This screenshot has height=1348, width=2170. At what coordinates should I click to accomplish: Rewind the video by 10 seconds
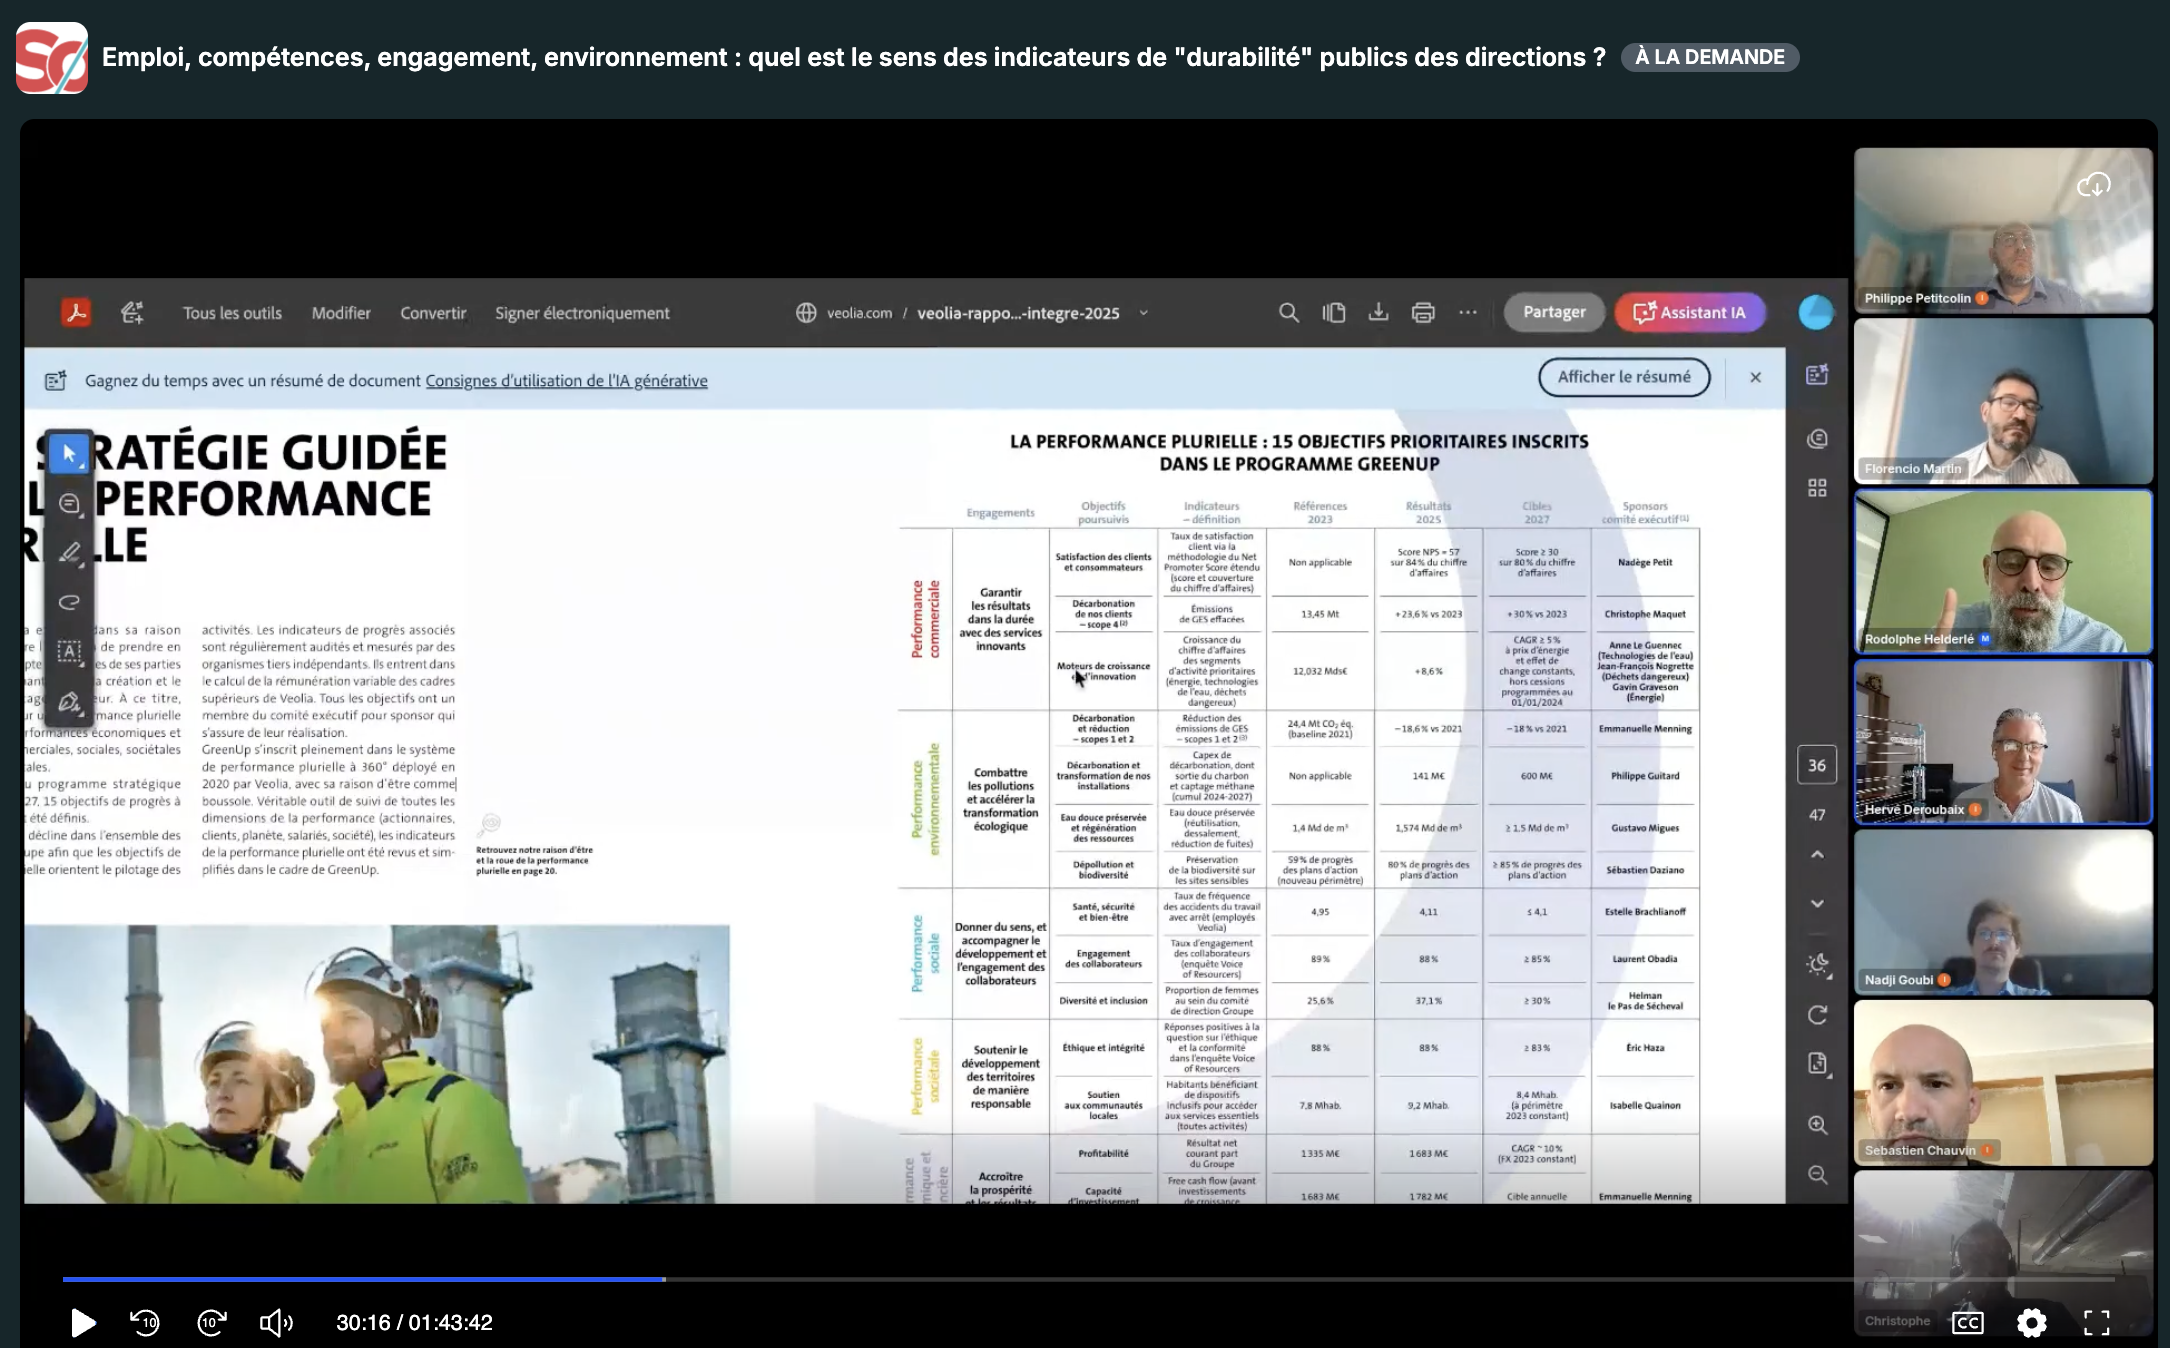pyautogui.click(x=145, y=1323)
